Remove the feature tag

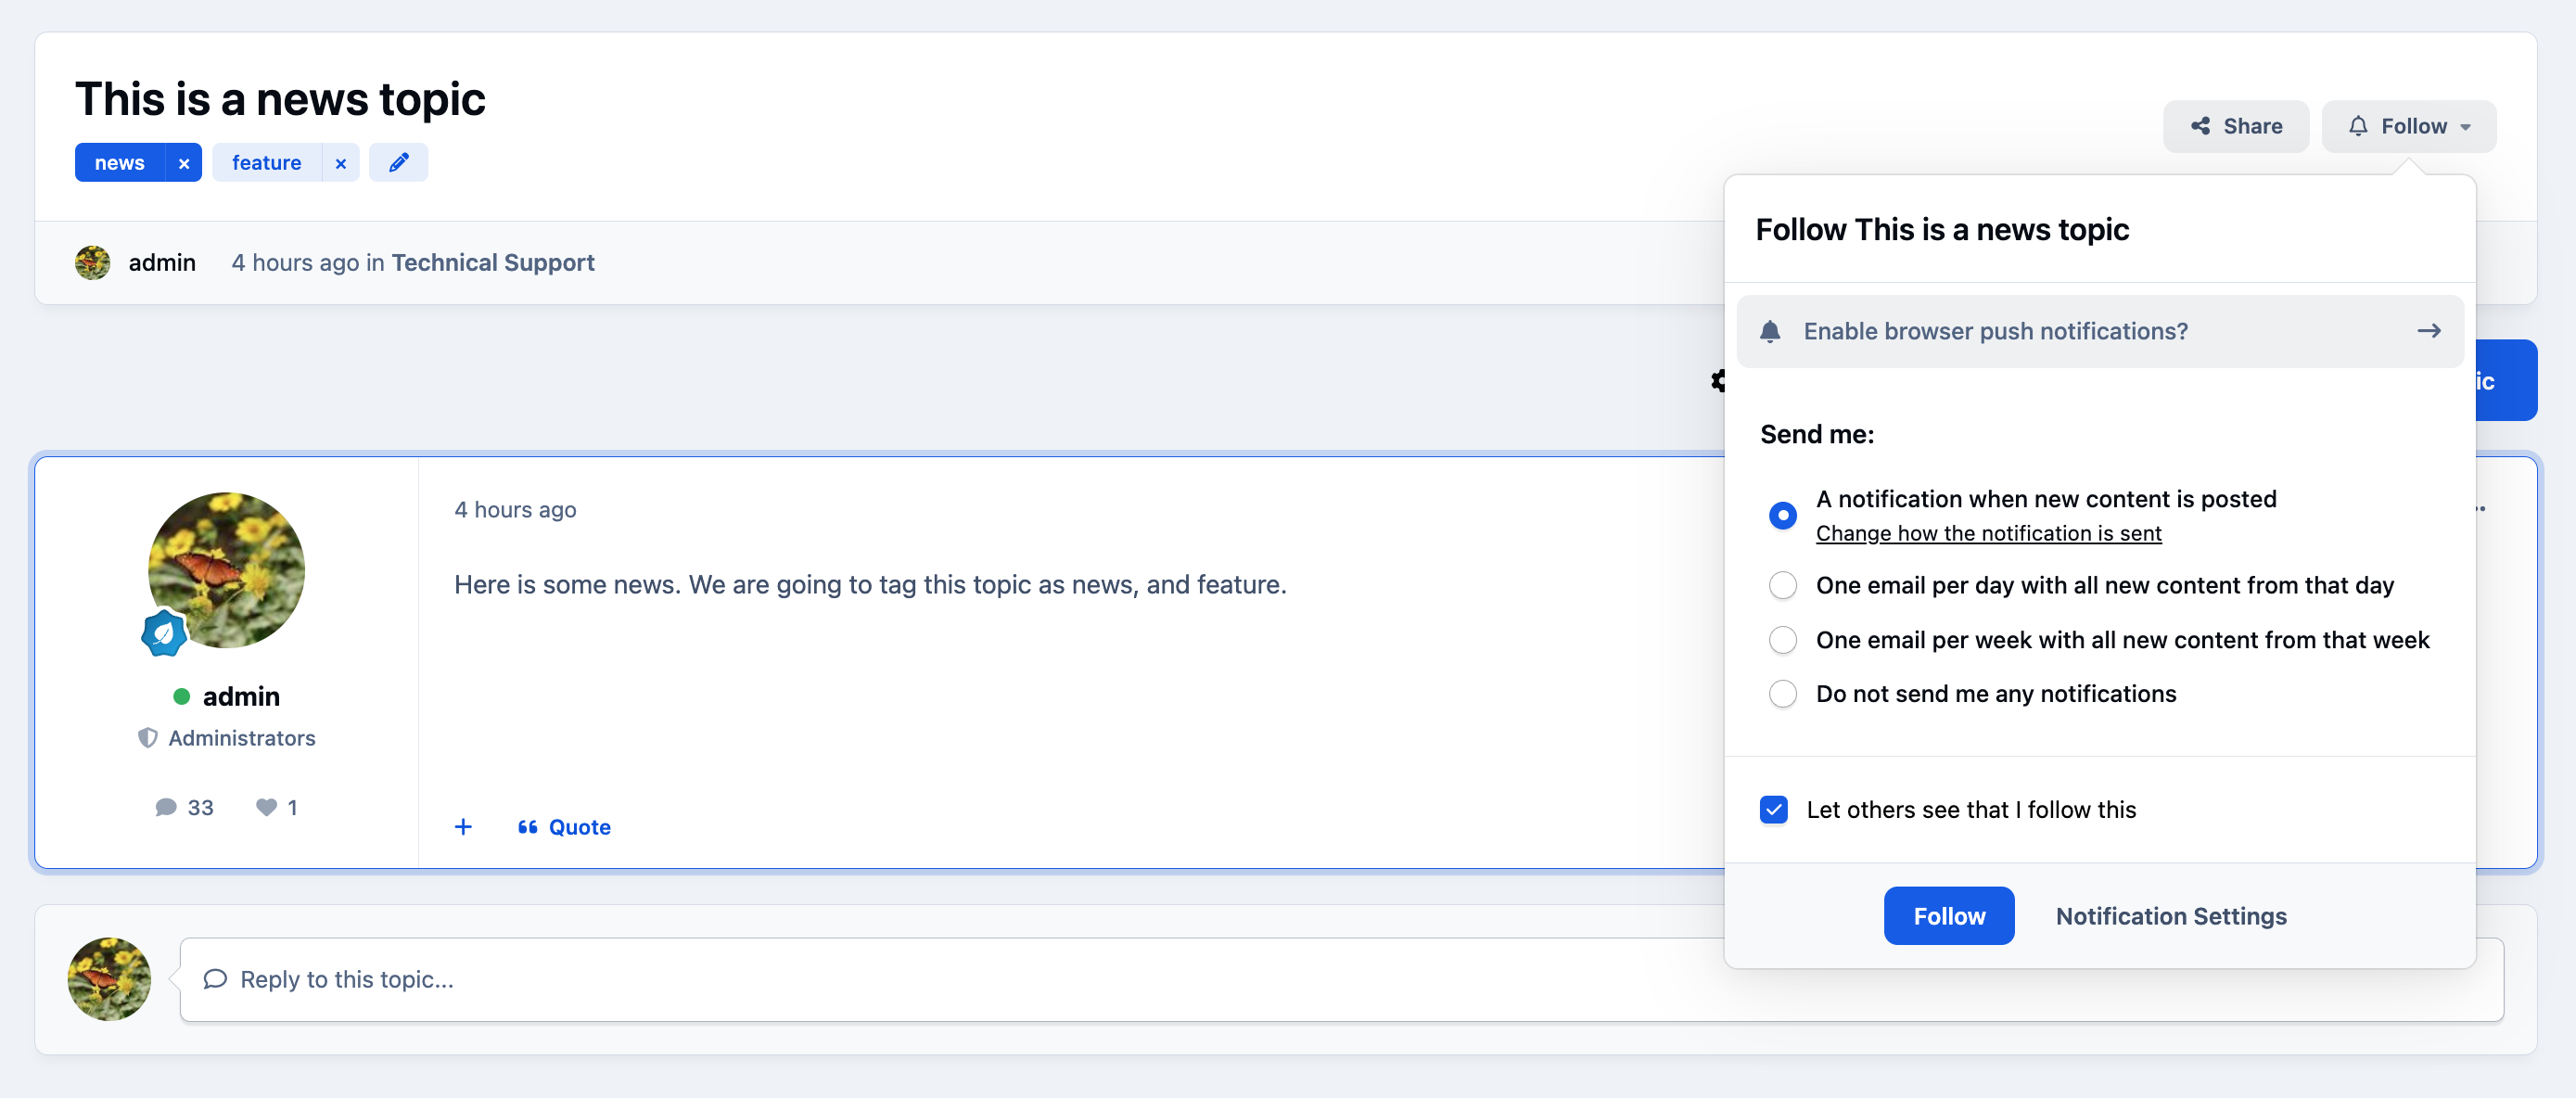[x=340, y=163]
